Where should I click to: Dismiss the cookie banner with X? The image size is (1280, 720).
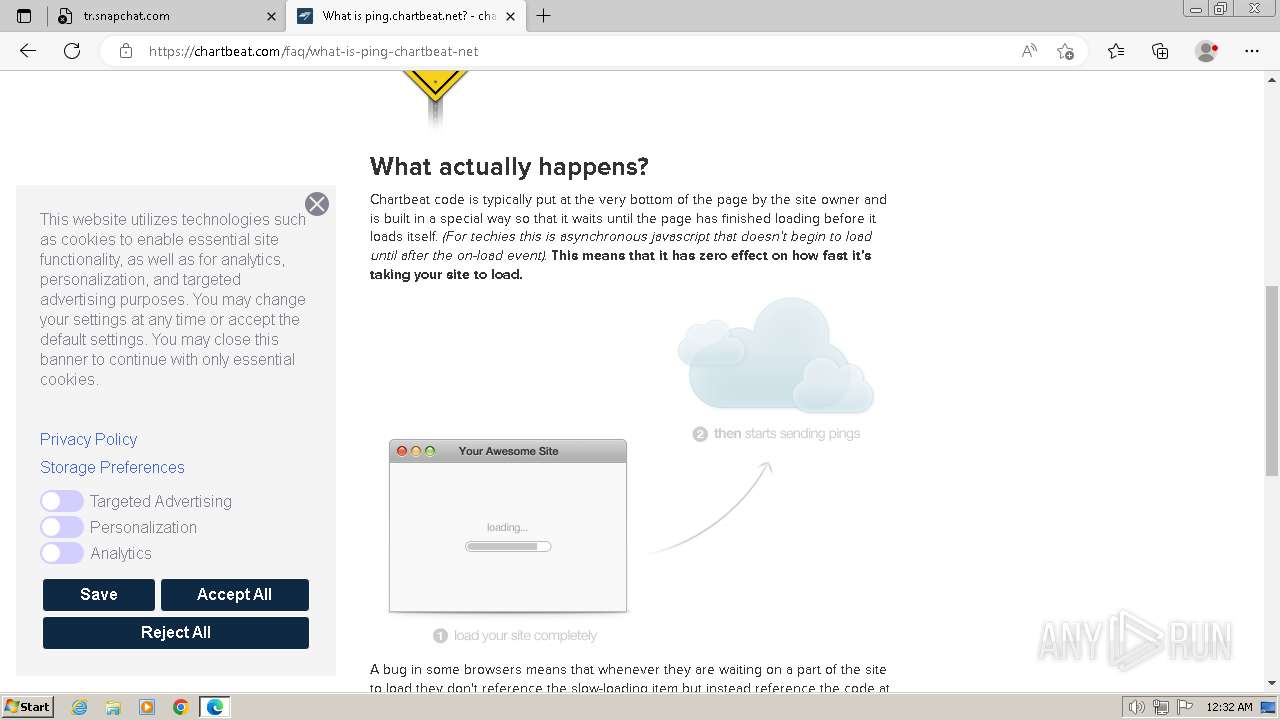pyautogui.click(x=317, y=204)
